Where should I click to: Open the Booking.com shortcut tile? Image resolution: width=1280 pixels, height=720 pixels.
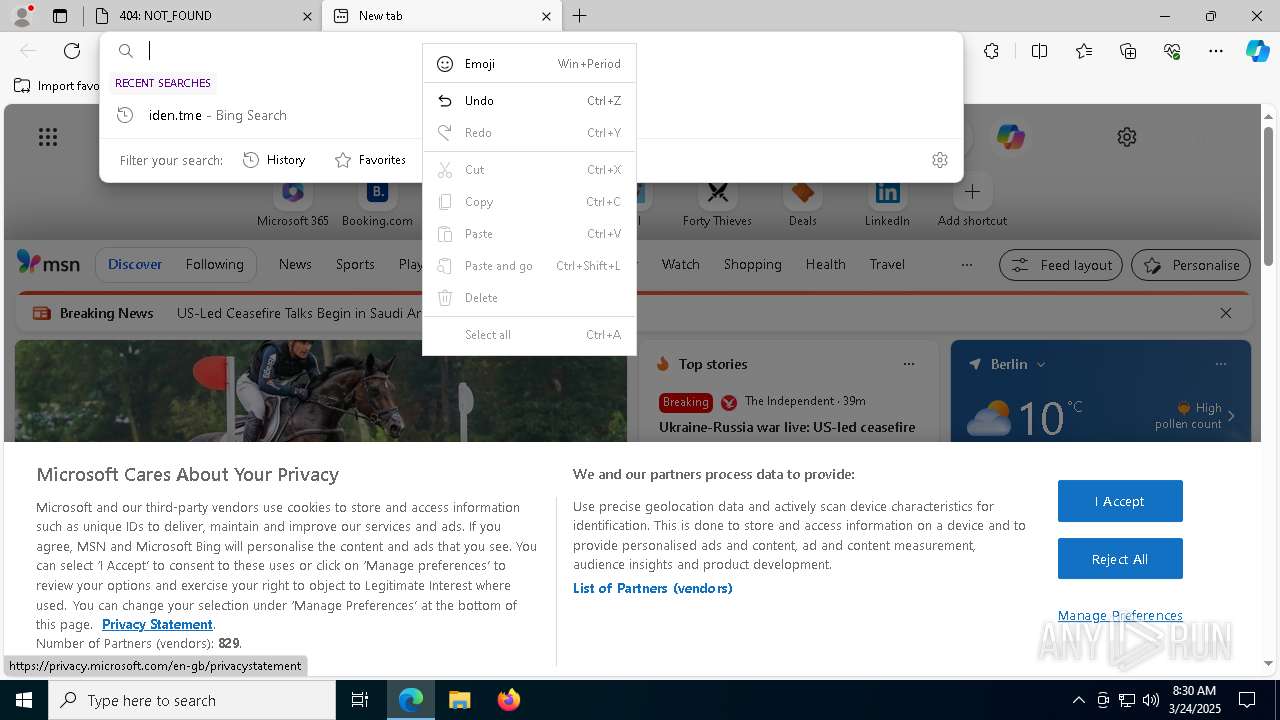[377, 201]
